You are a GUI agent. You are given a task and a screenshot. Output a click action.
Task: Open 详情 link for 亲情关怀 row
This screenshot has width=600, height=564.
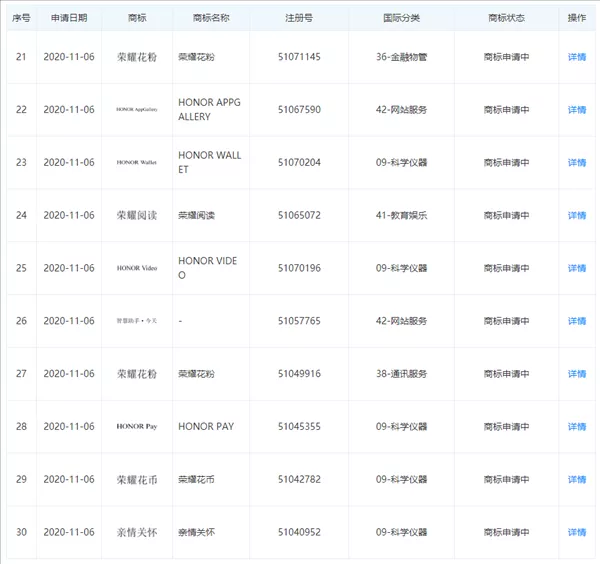577,532
